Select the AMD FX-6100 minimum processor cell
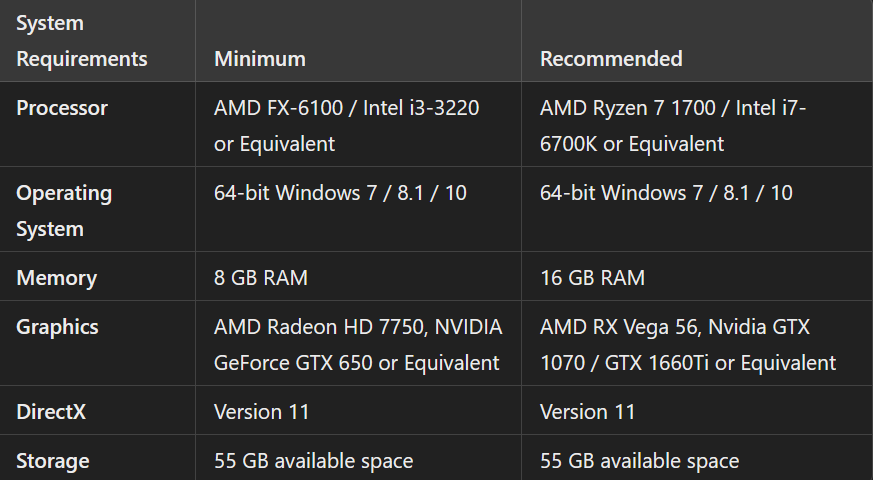This screenshot has width=873, height=480. coord(346,125)
